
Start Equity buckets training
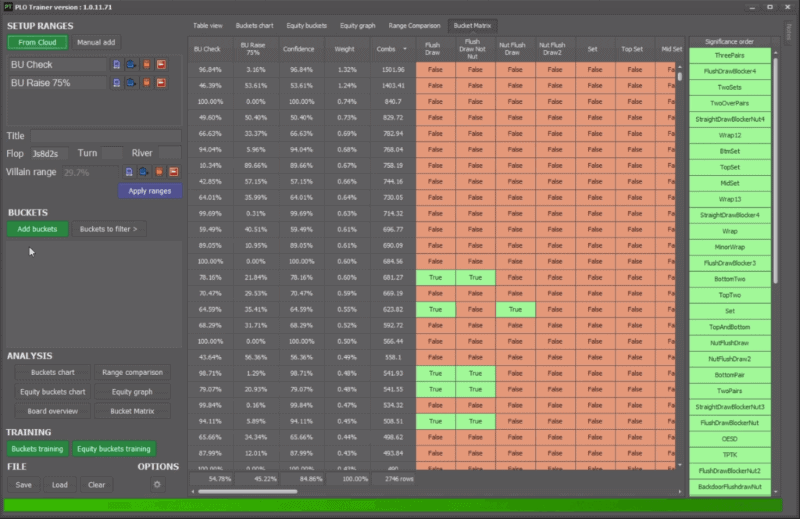pos(114,449)
